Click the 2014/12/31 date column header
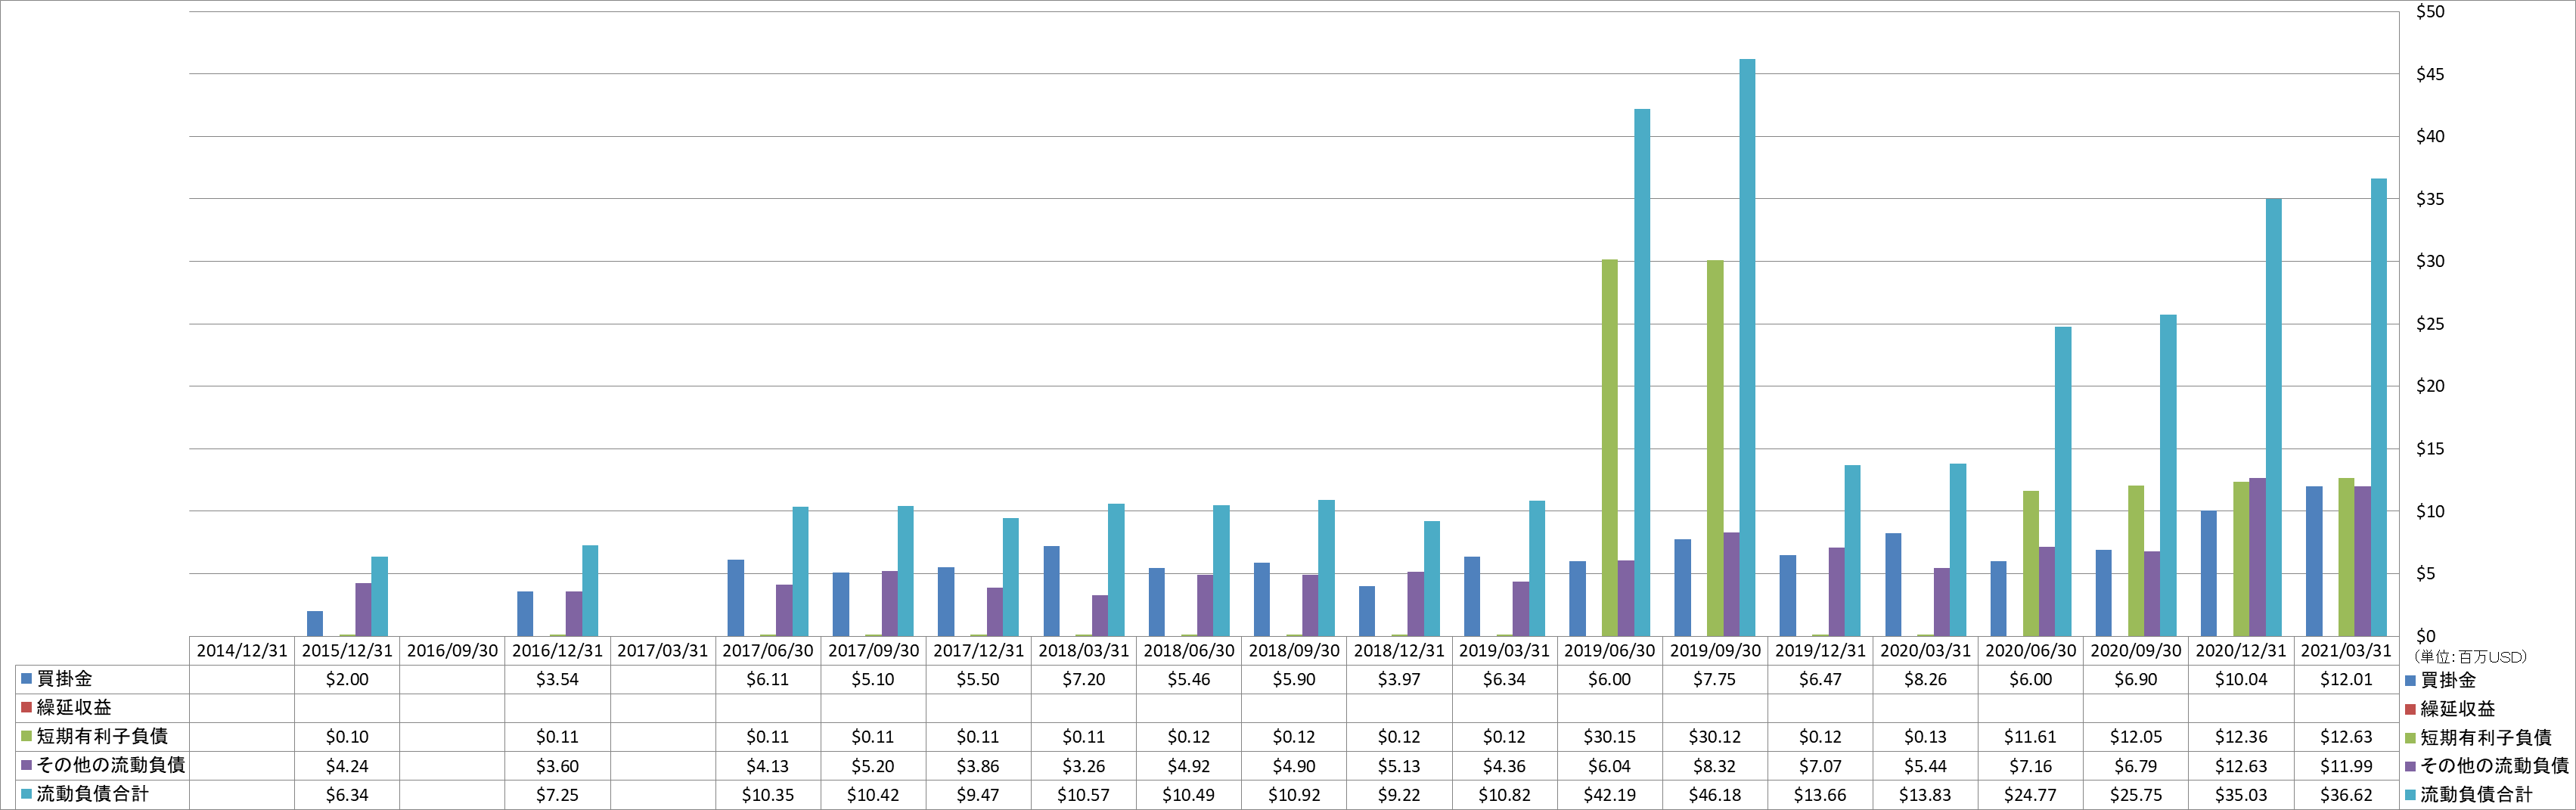This screenshot has width=2576, height=810. pyautogui.click(x=242, y=651)
